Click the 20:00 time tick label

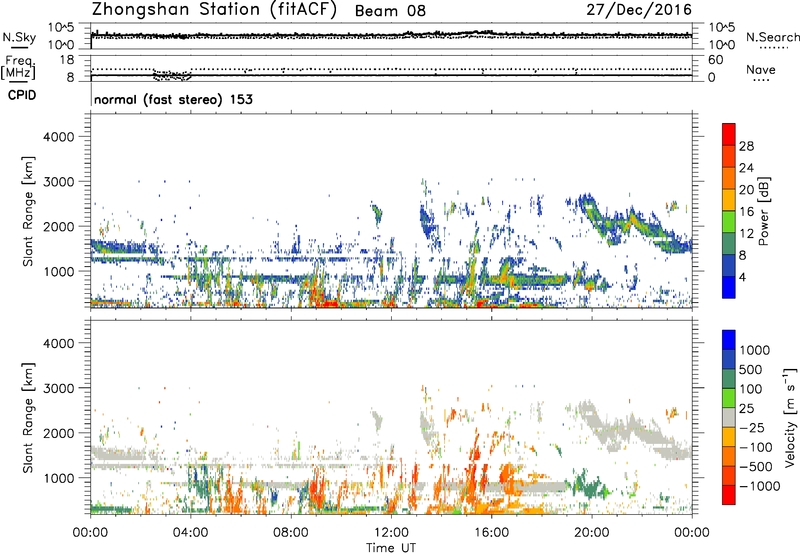coord(592,533)
